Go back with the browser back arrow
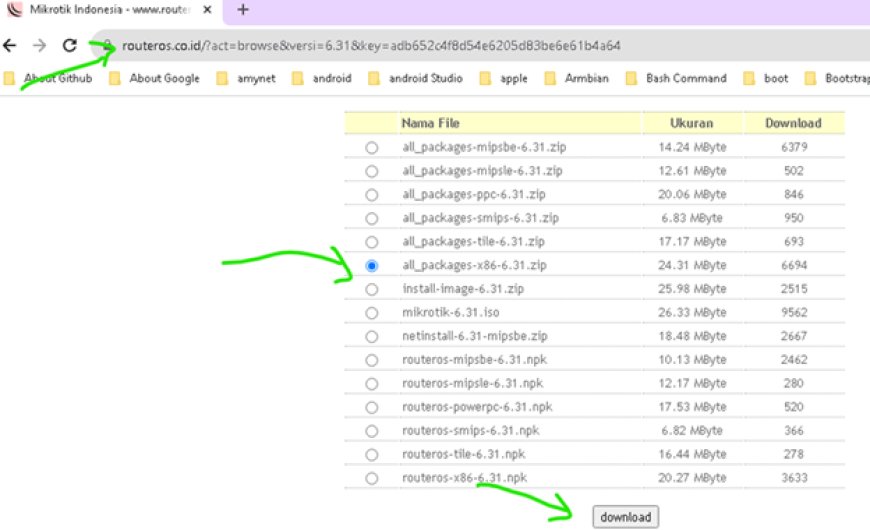The width and height of the screenshot is (870, 530). (x=10, y=45)
